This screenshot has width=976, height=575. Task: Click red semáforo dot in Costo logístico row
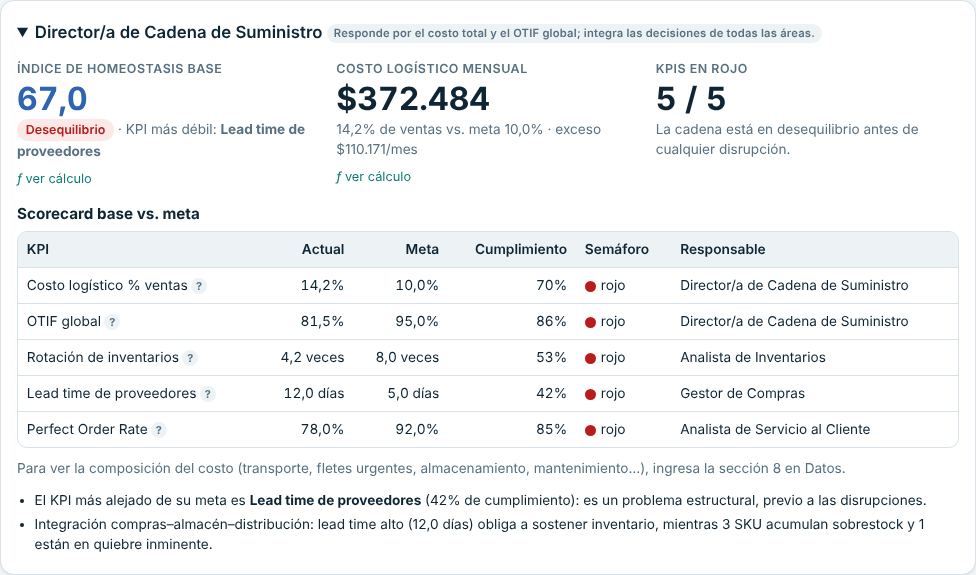click(590, 286)
